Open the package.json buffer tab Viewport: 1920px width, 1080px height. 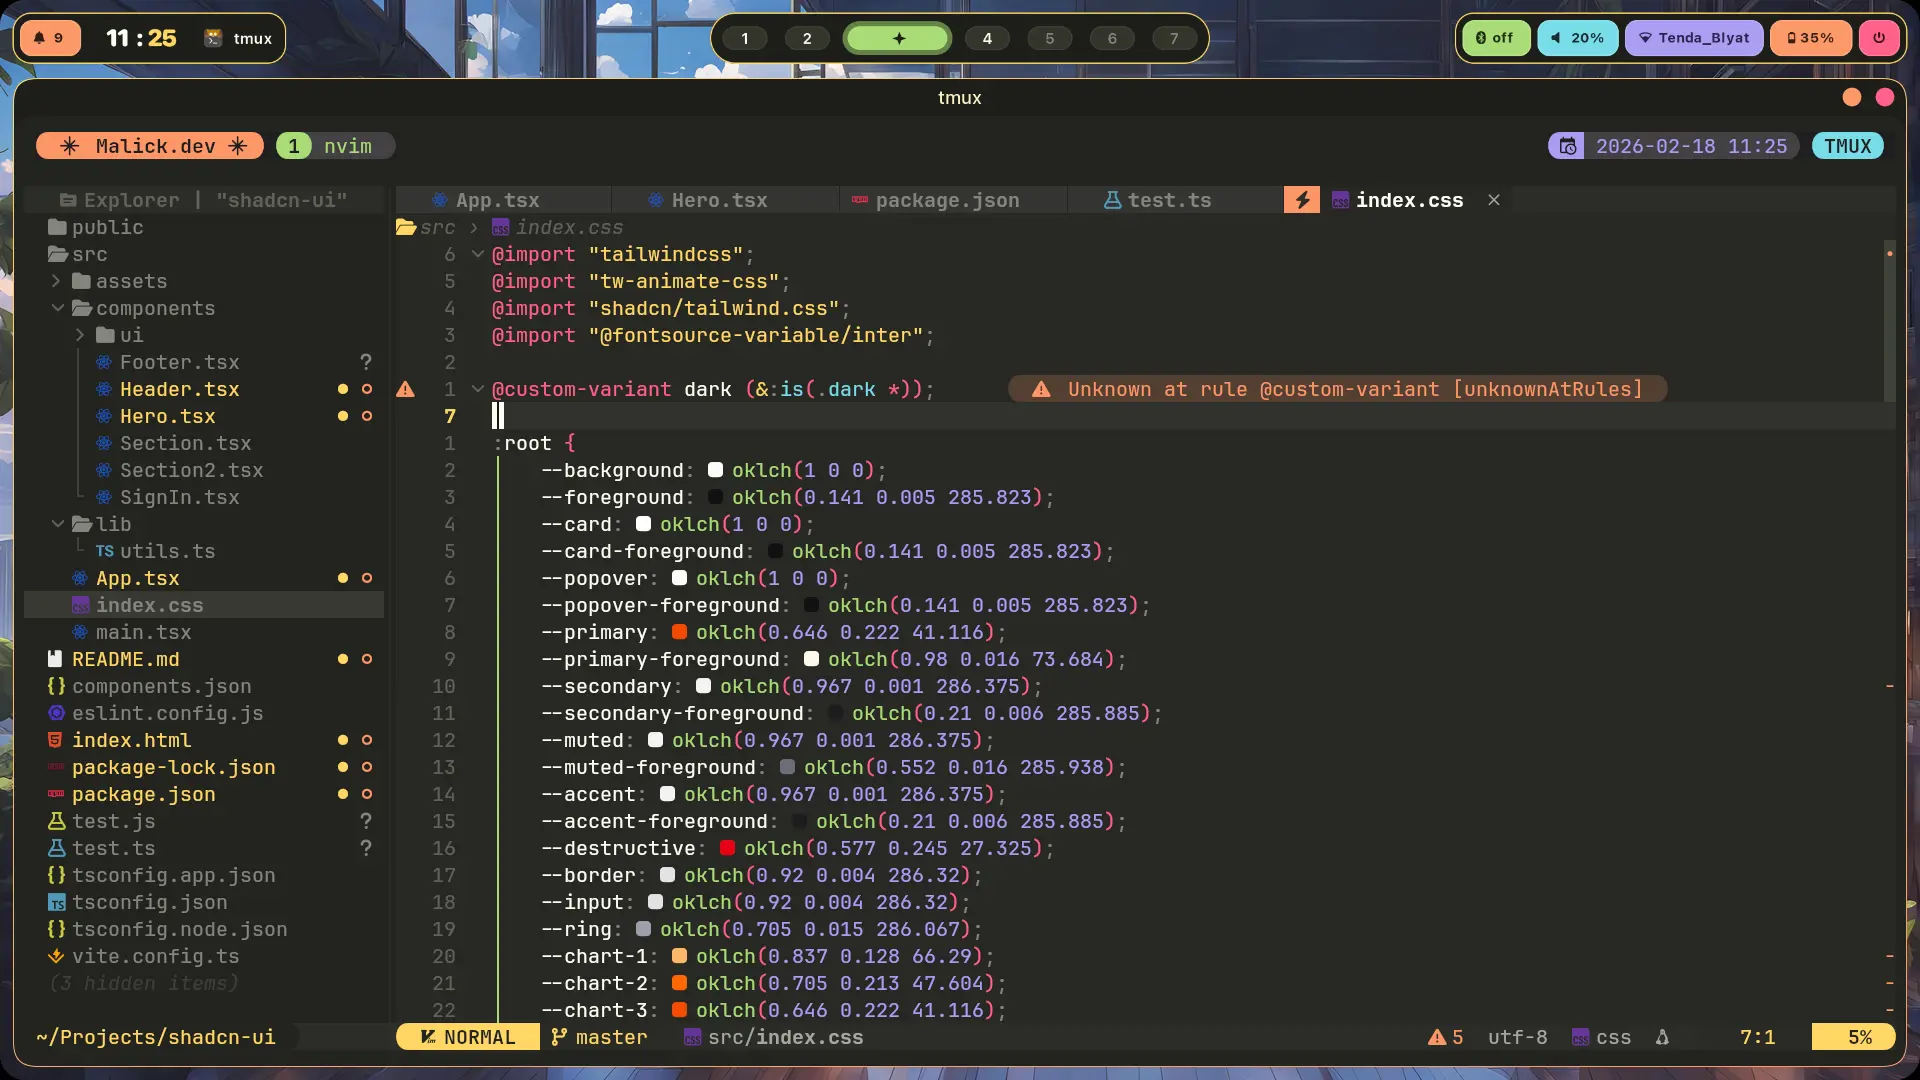click(947, 200)
